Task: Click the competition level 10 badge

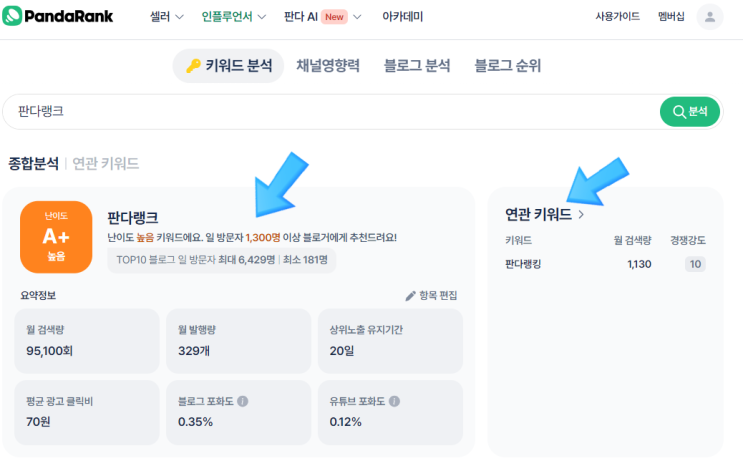Action: pos(694,264)
